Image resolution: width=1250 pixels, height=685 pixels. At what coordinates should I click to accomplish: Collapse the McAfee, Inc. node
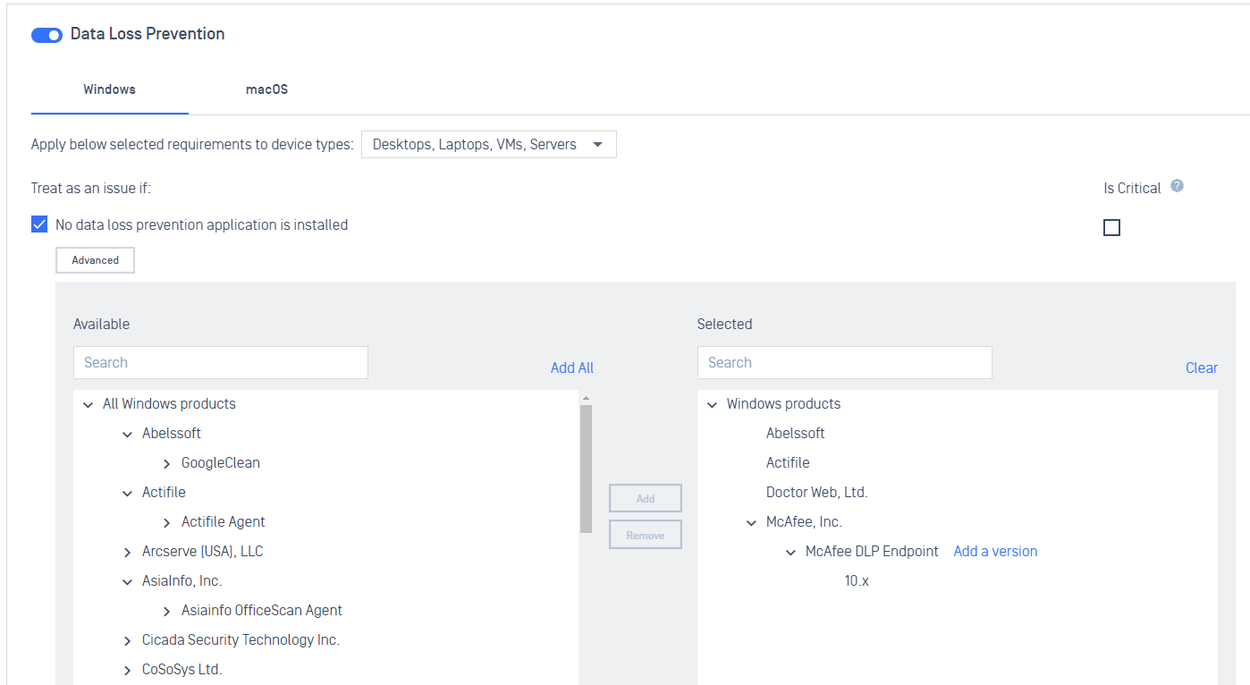(751, 523)
